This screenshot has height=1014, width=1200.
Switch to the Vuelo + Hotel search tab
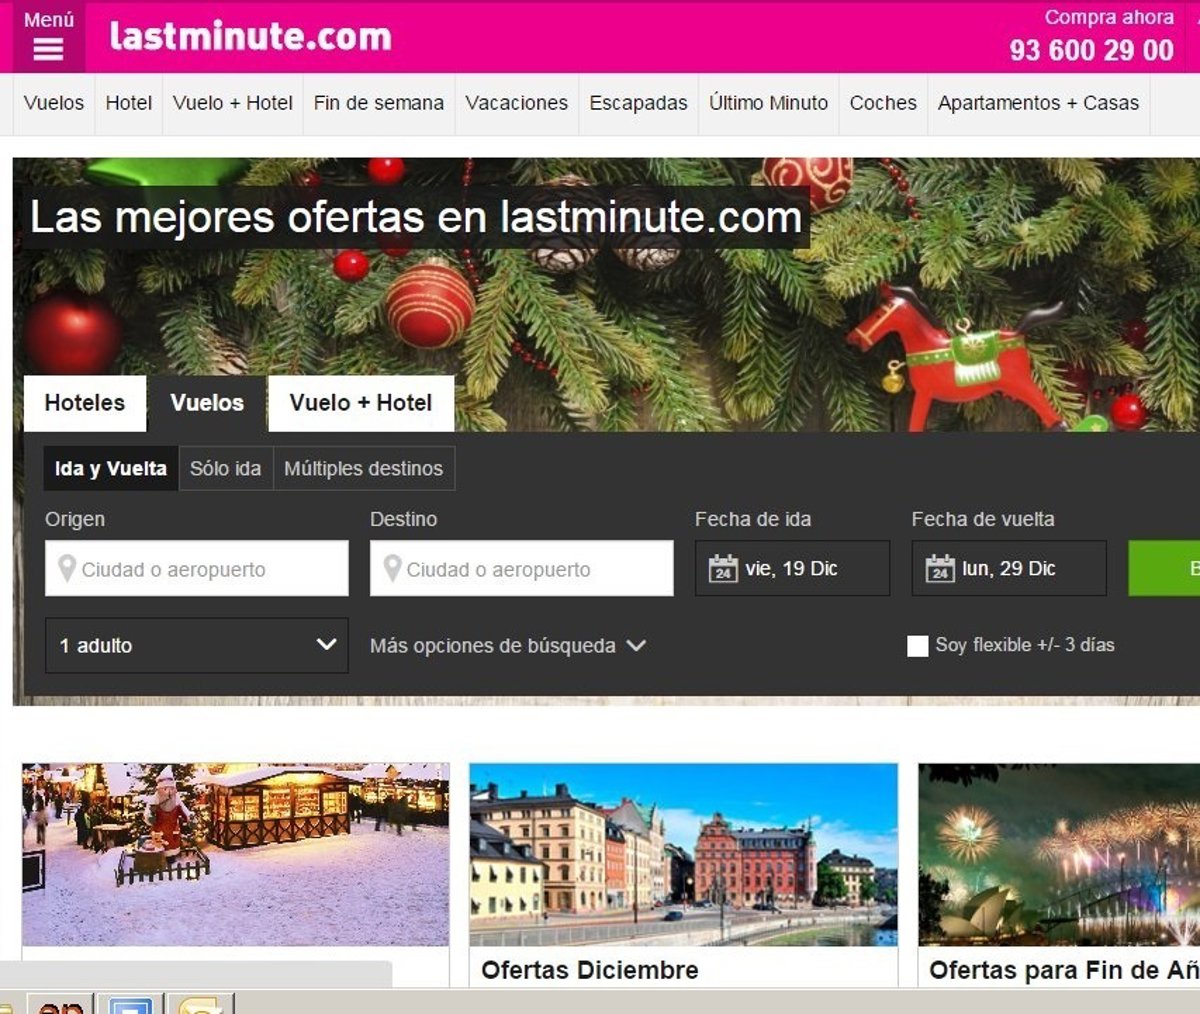tap(360, 403)
